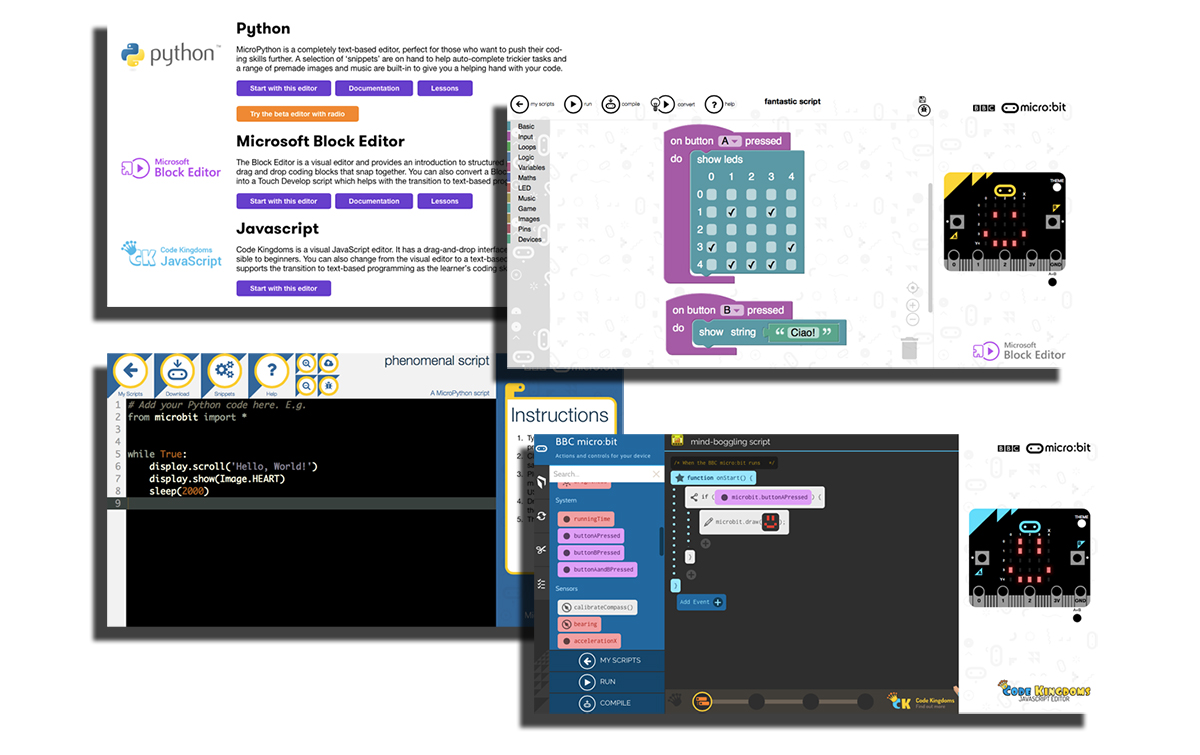
Task: Click the refresh loop icon in Code Kingdoms sidebar
Action: tap(541, 516)
